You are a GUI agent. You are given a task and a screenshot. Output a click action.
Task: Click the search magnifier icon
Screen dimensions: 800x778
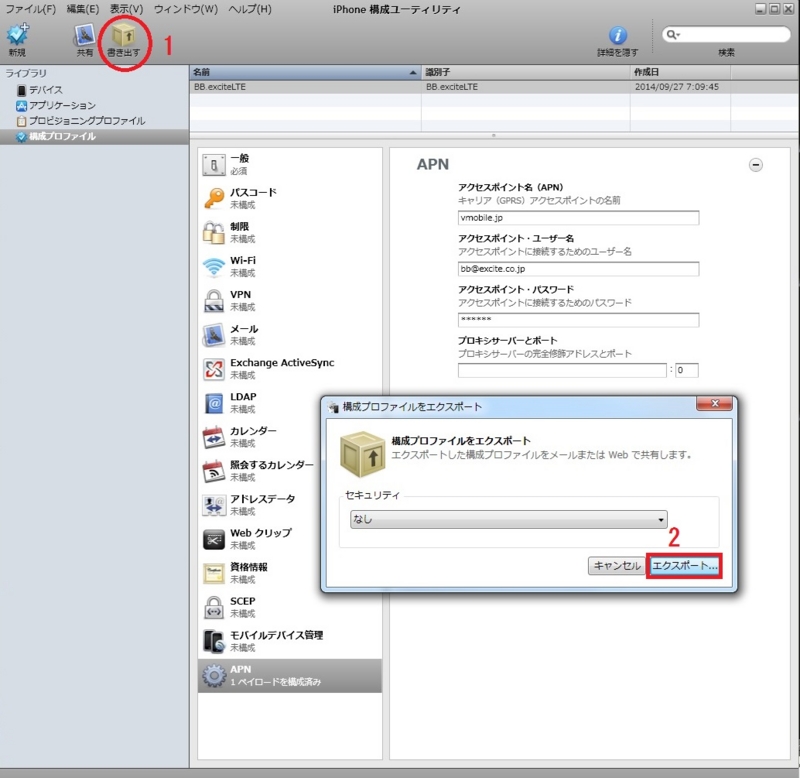click(672, 34)
